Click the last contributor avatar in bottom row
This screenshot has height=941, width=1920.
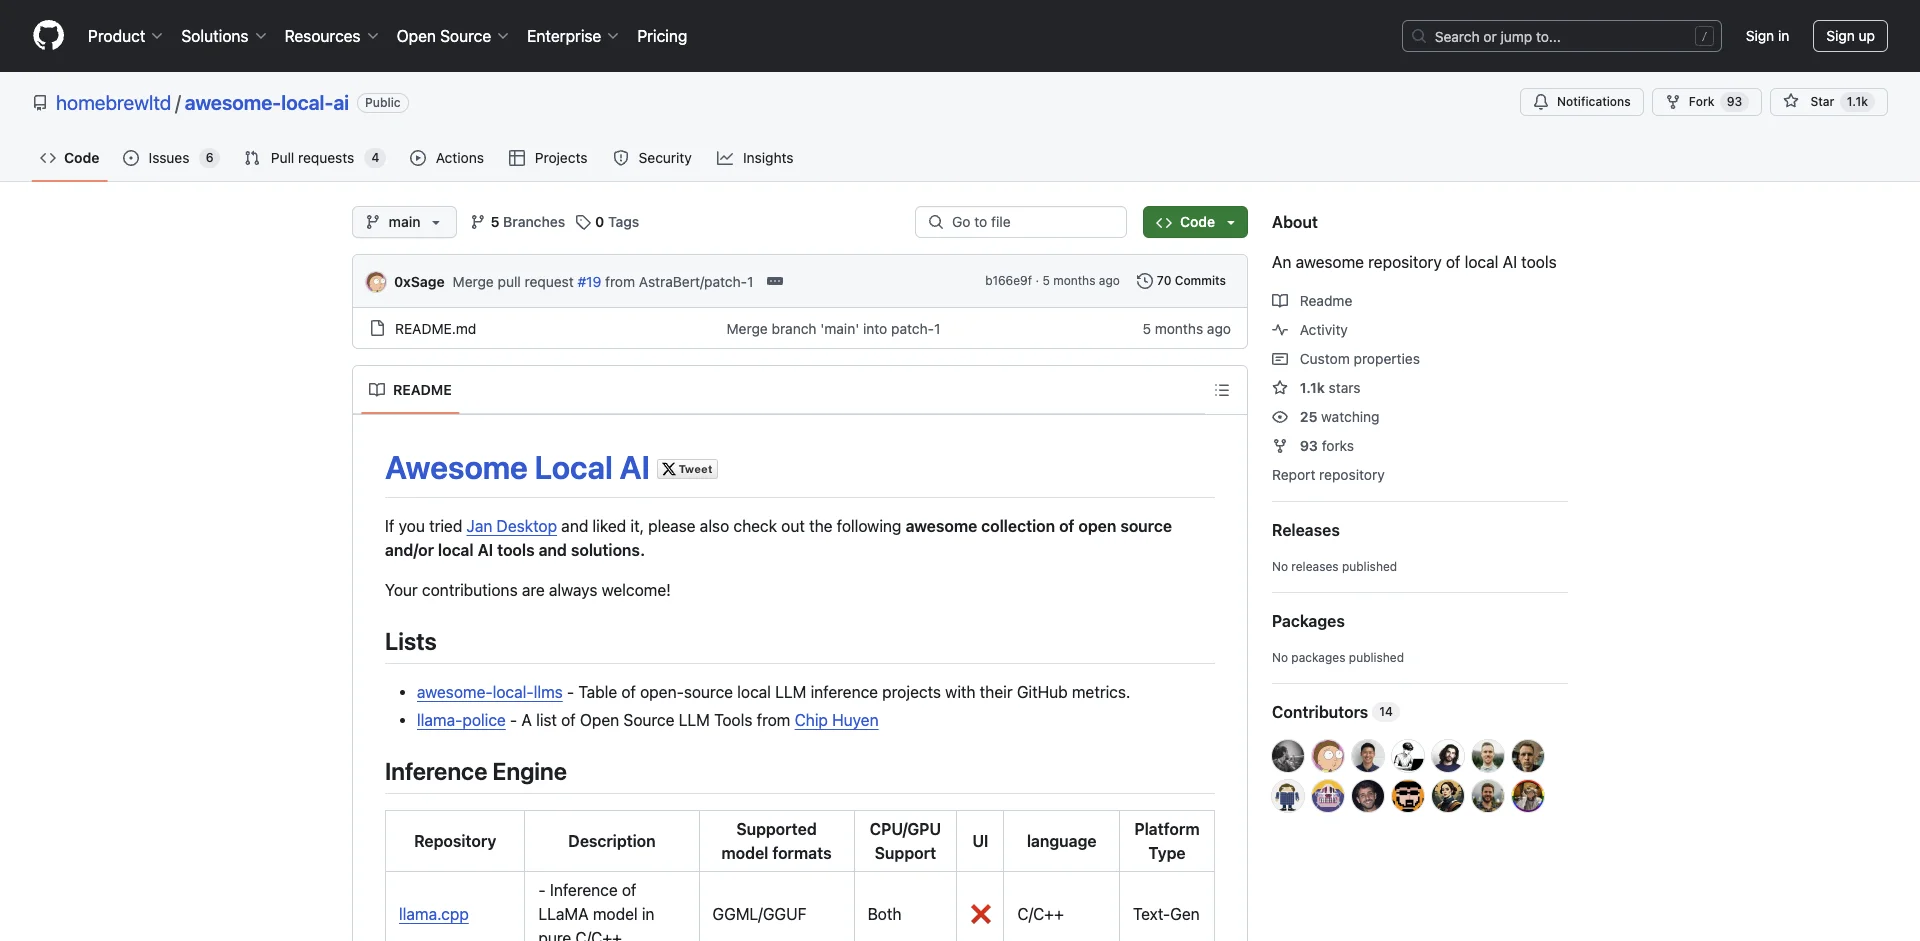click(1528, 796)
